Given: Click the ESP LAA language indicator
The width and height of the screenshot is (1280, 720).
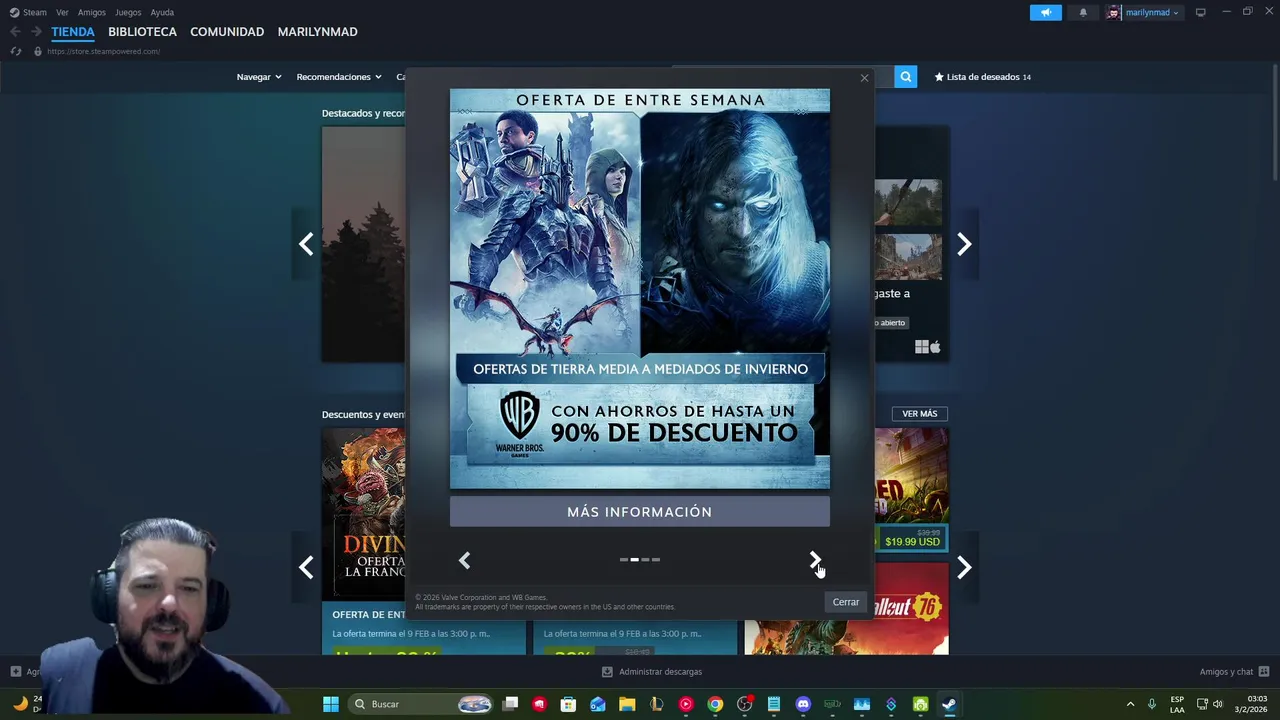Looking at the screenshot, I should click(1177, 704).
